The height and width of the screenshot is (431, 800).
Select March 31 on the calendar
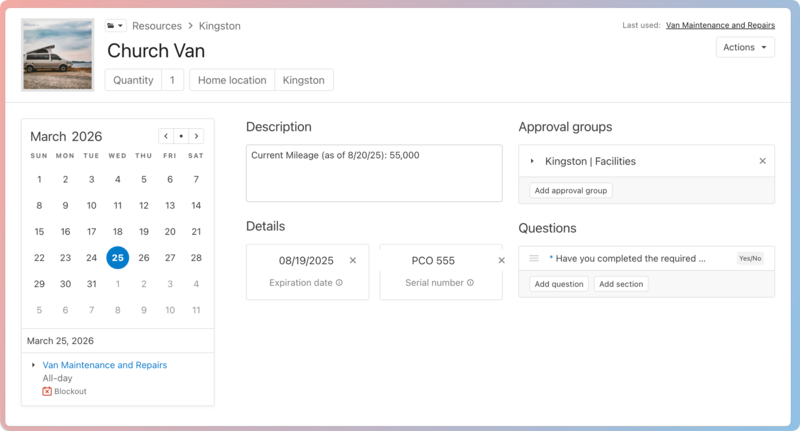[91, 284]
